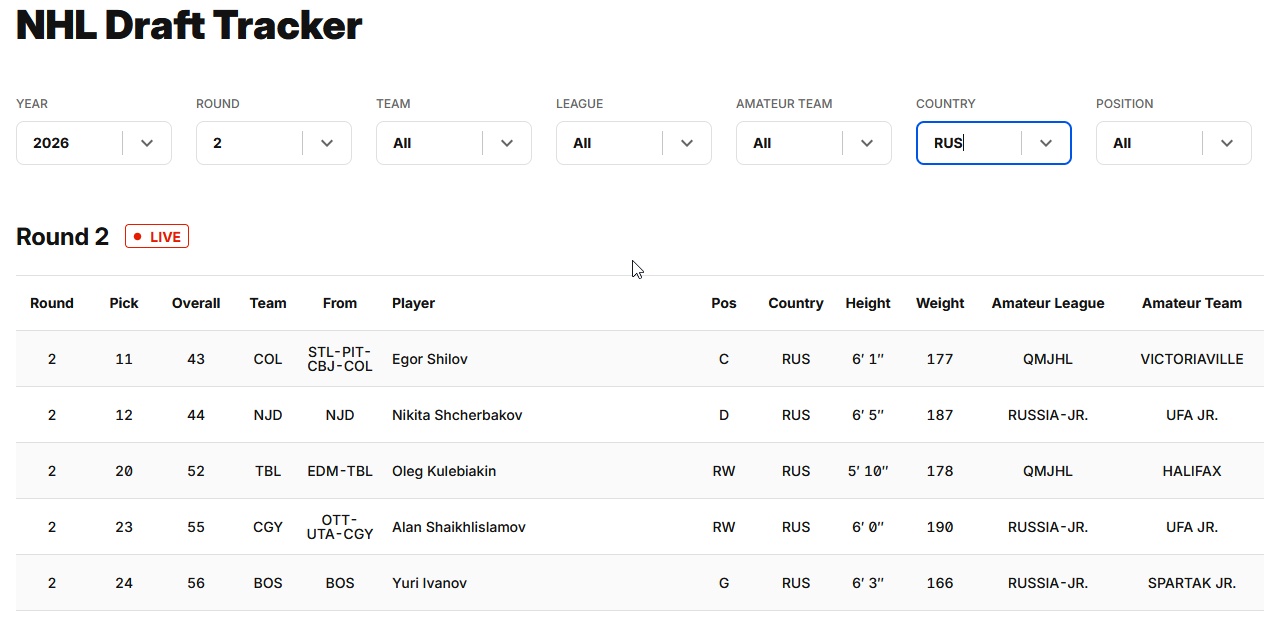Click overall pick 43

(196, 359)
